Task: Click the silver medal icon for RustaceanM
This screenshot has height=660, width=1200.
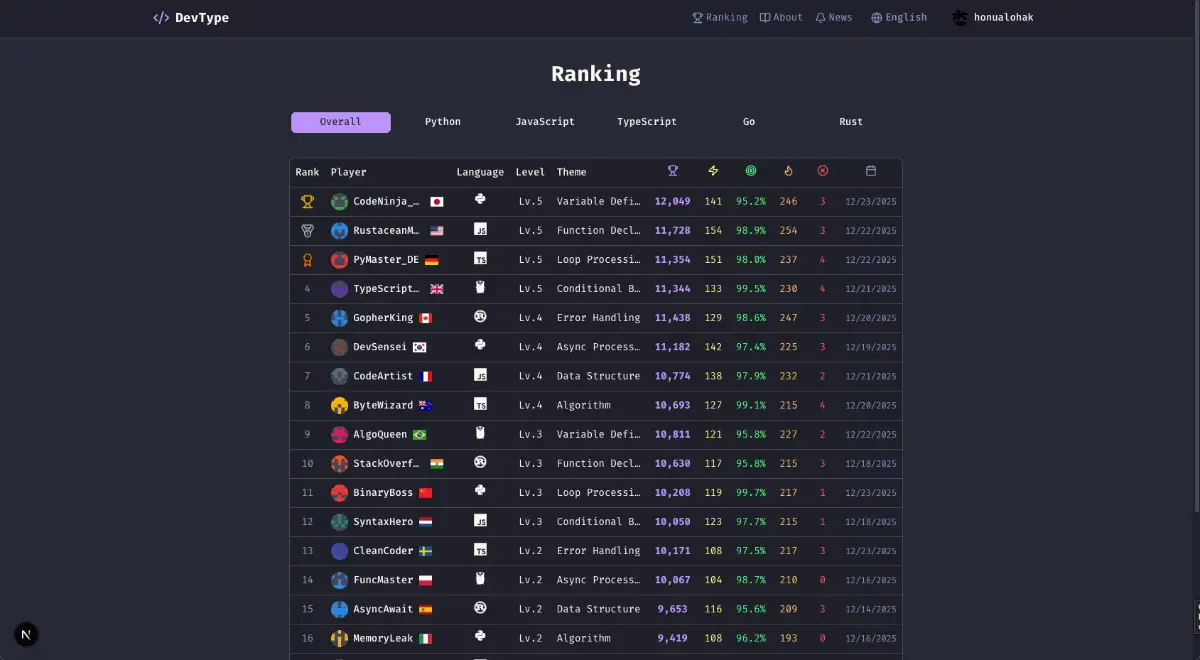Action: (307, 230)
